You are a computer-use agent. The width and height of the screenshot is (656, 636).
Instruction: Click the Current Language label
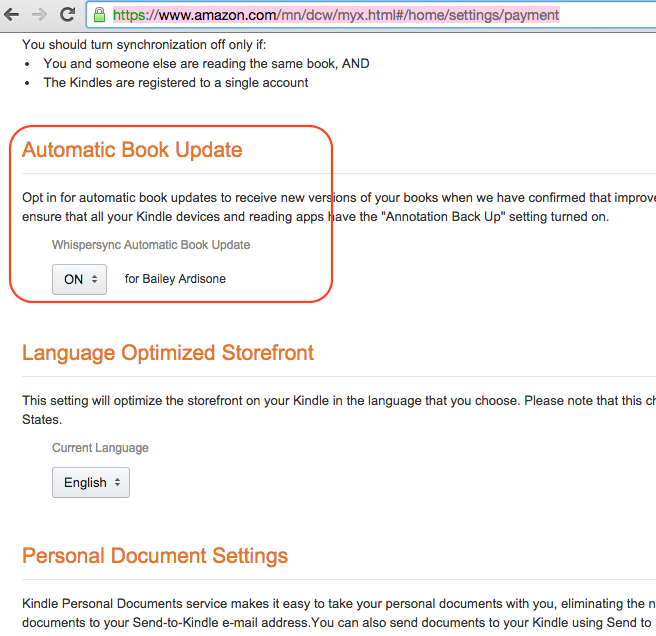coord(100,448)
